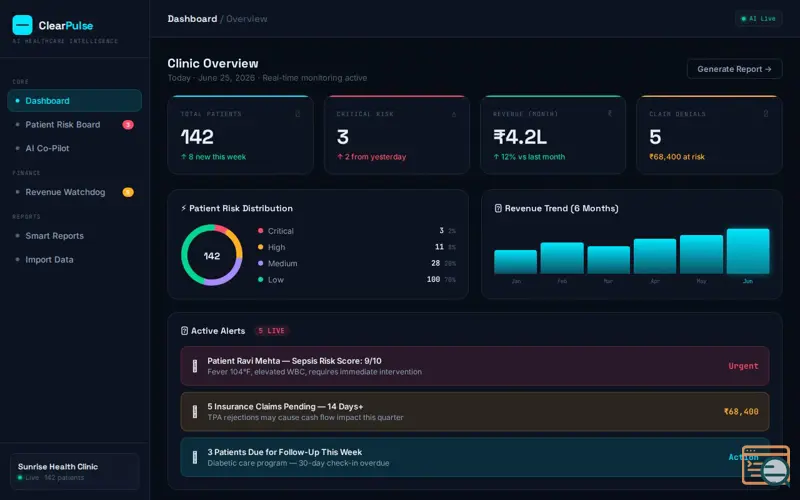Open AI Co-Pilot in sidebar
The height and width of the screenshot is (500, 800).
74,148
